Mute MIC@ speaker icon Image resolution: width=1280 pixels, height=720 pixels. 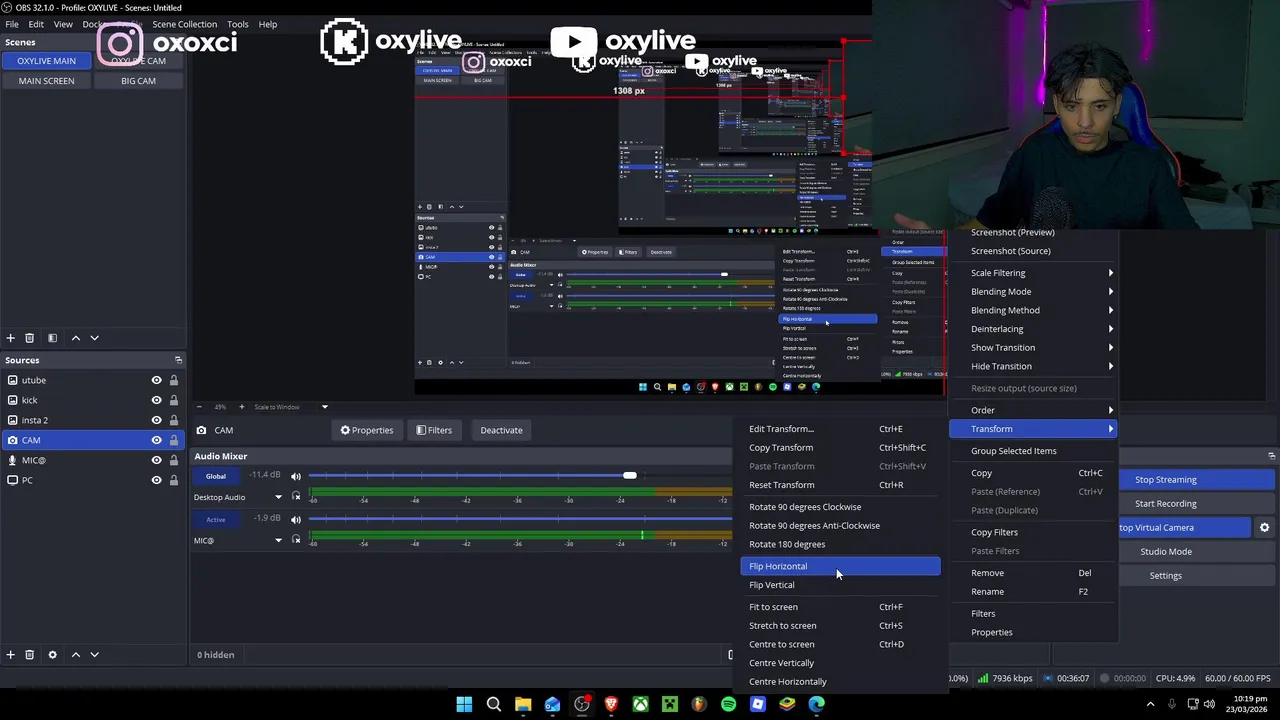296,519
